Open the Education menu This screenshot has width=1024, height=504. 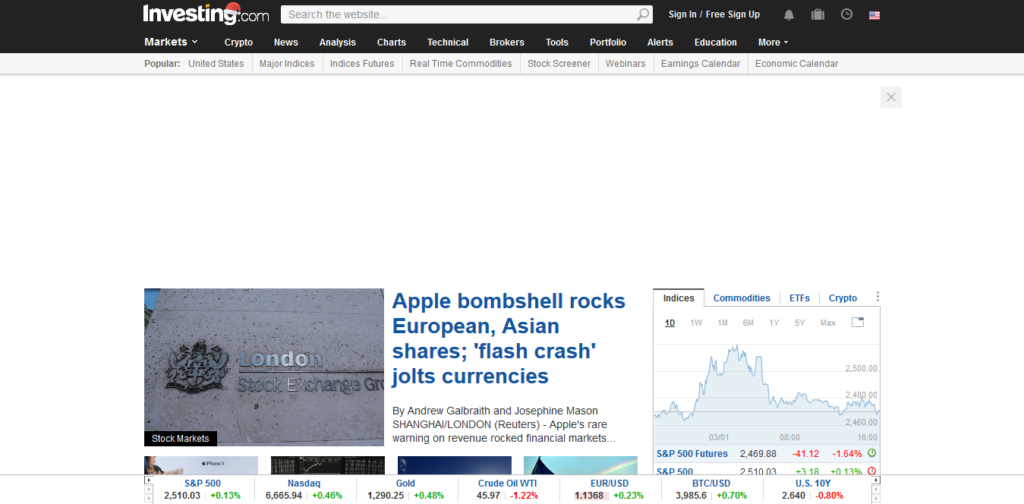[716, 42]
